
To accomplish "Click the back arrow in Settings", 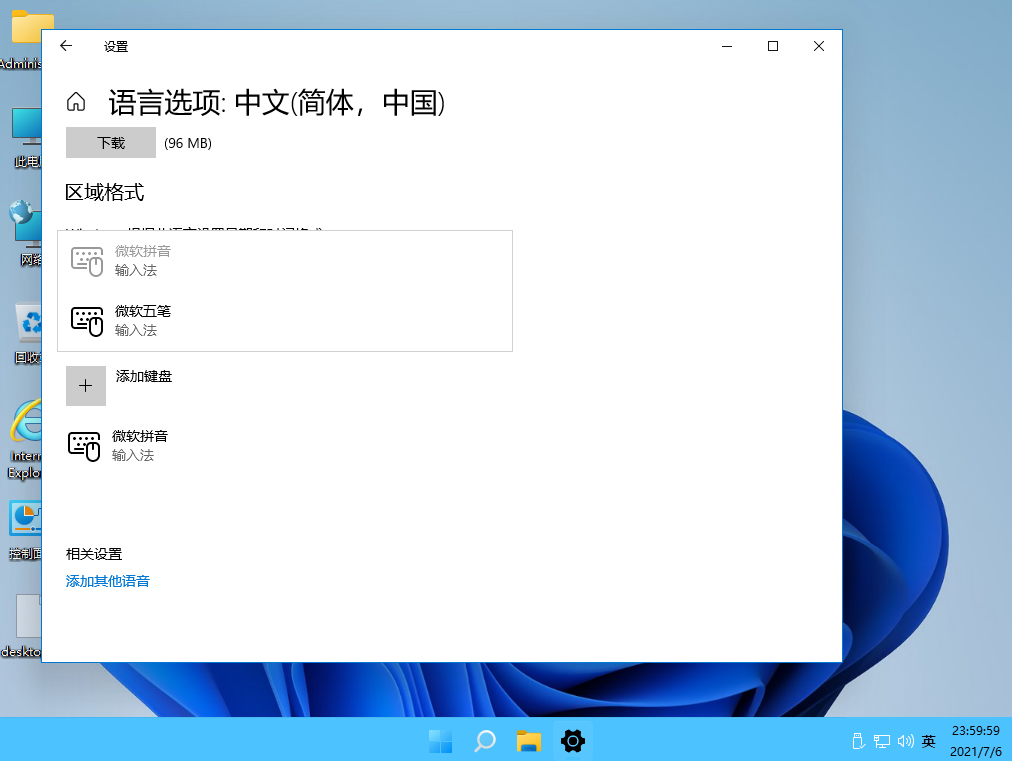I will 65,46.
